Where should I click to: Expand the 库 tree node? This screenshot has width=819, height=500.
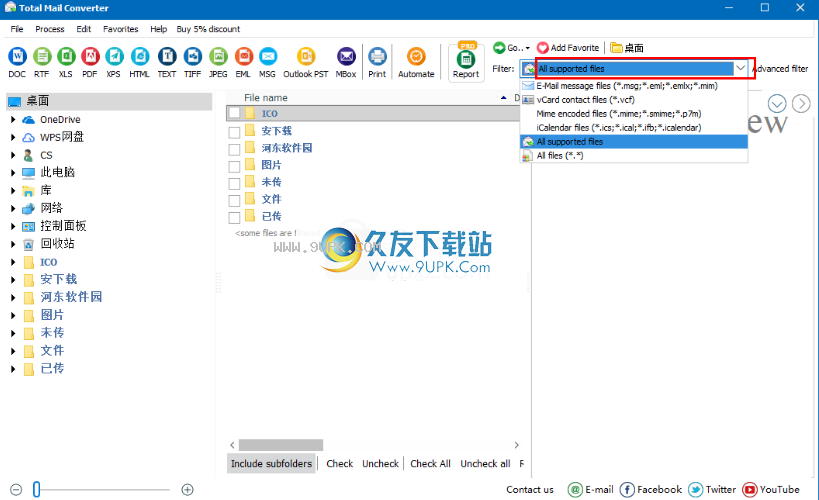13,191
